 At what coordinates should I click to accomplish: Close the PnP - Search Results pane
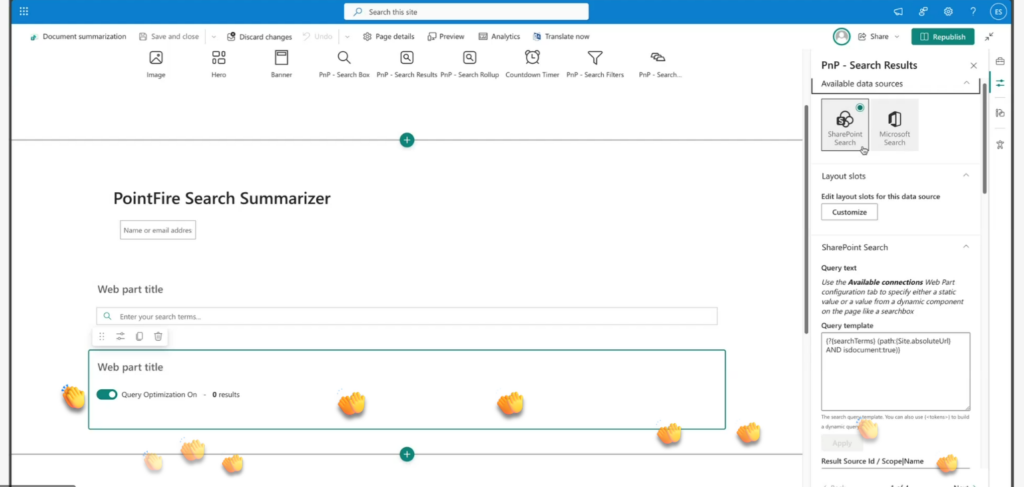[974, 65]
